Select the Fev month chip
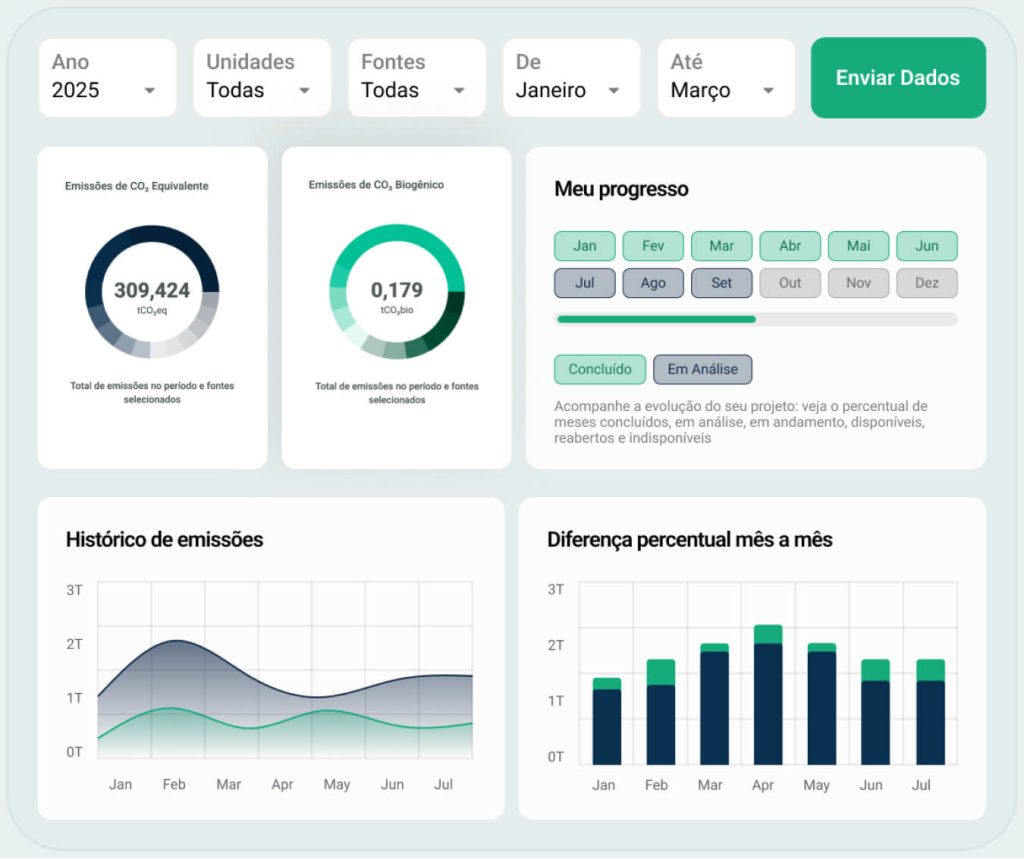The image size is (1024, 859). (653, 246)
